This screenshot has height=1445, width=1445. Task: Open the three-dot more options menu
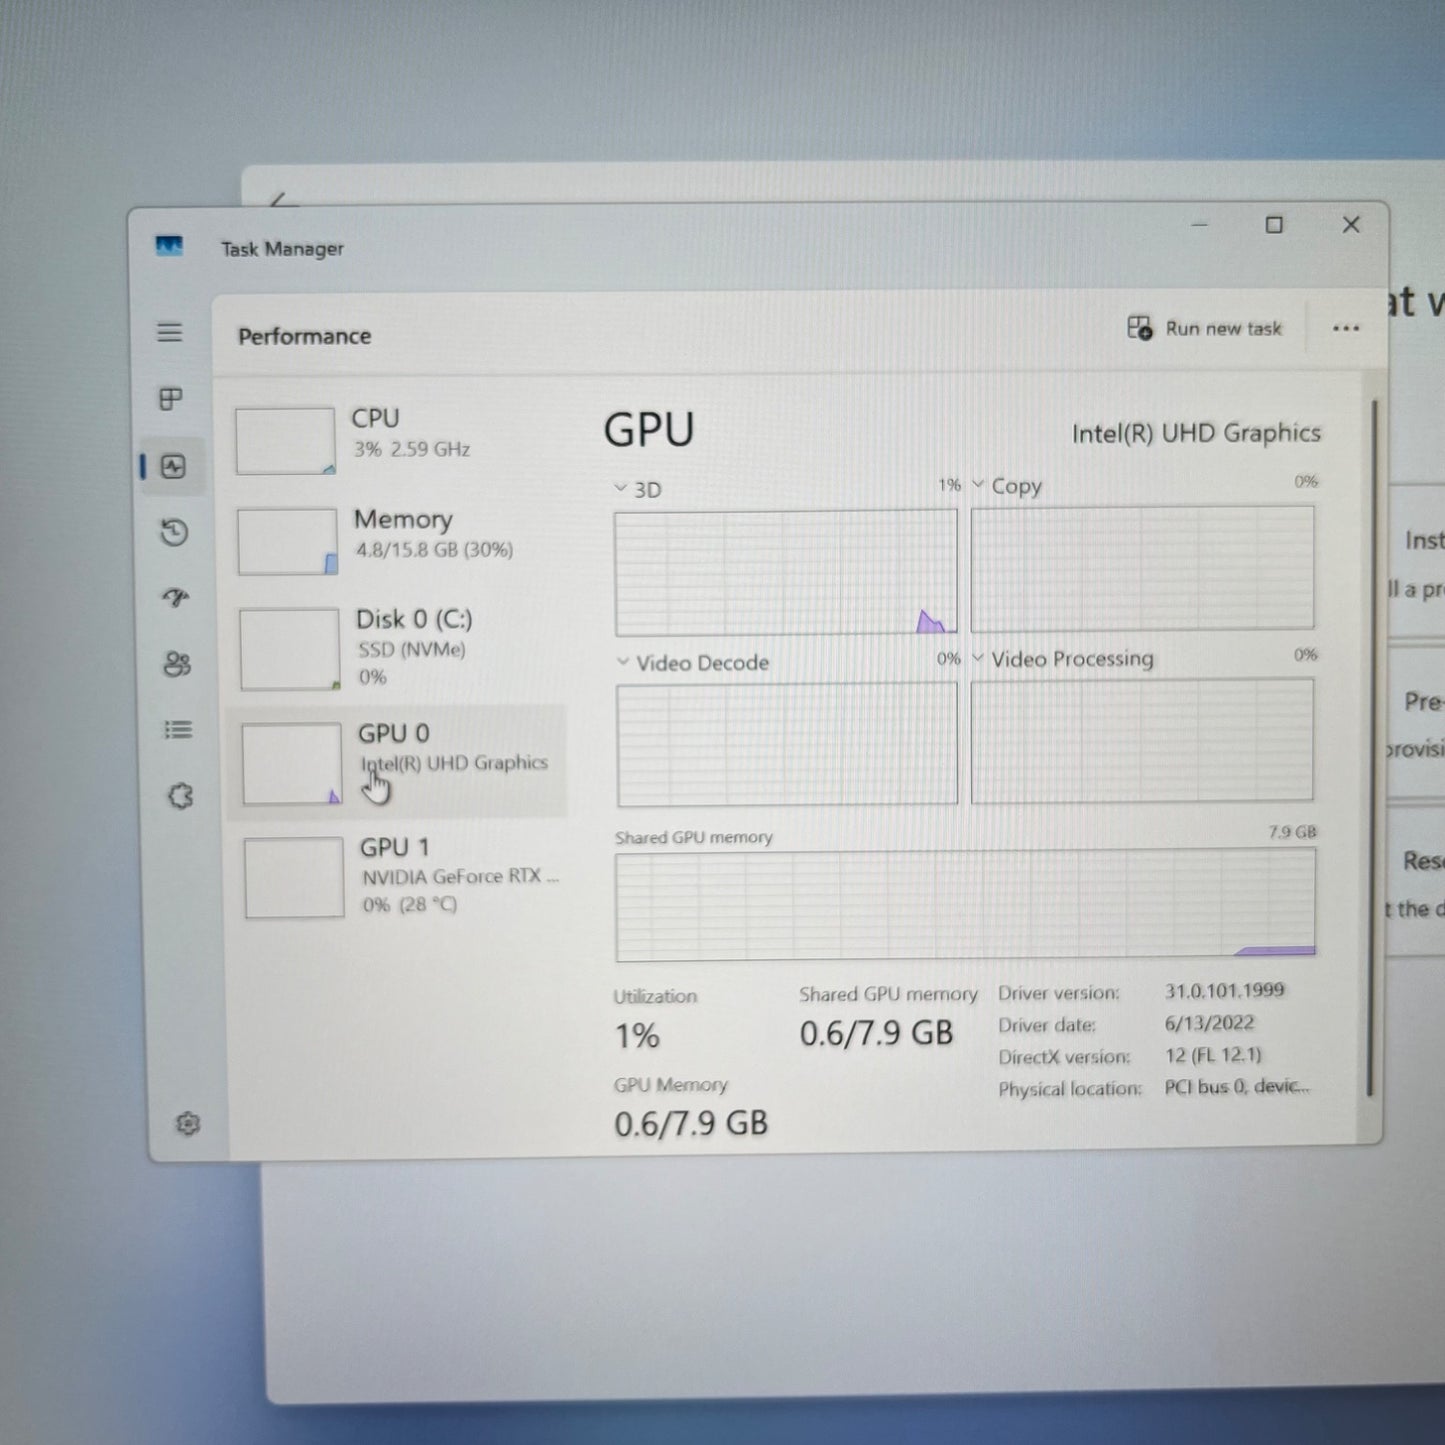[x=1346, y=328]
